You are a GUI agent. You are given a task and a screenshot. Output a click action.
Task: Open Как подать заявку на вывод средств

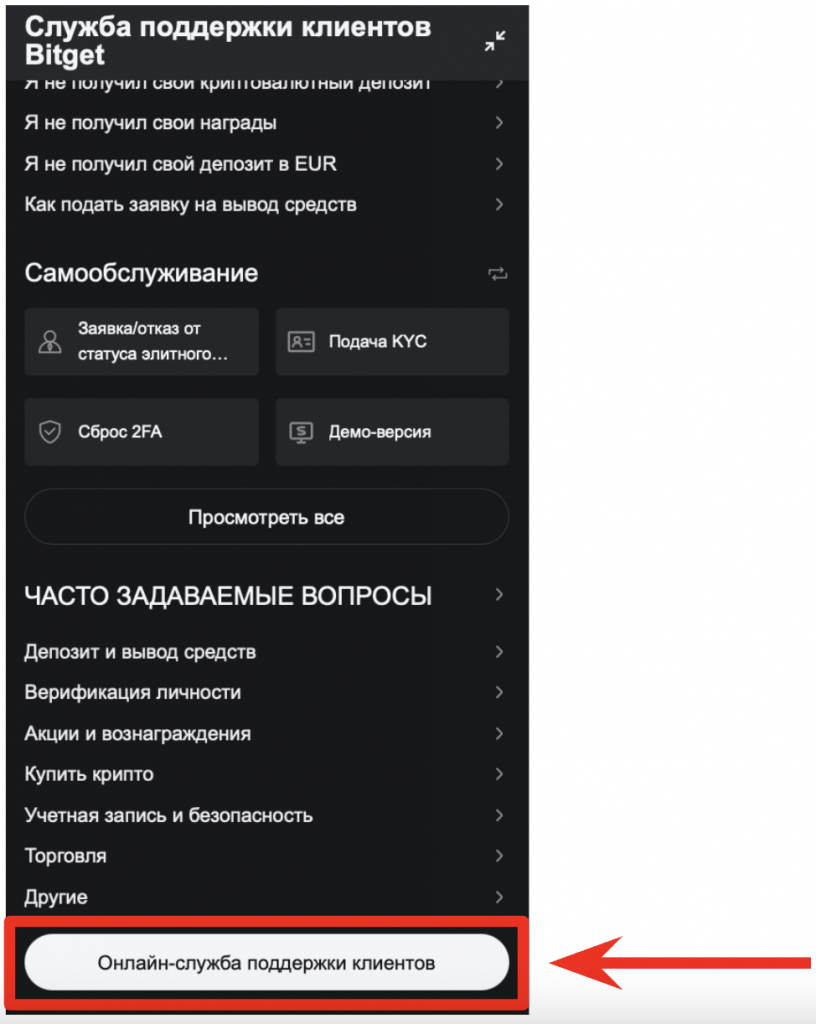(266, 204)
